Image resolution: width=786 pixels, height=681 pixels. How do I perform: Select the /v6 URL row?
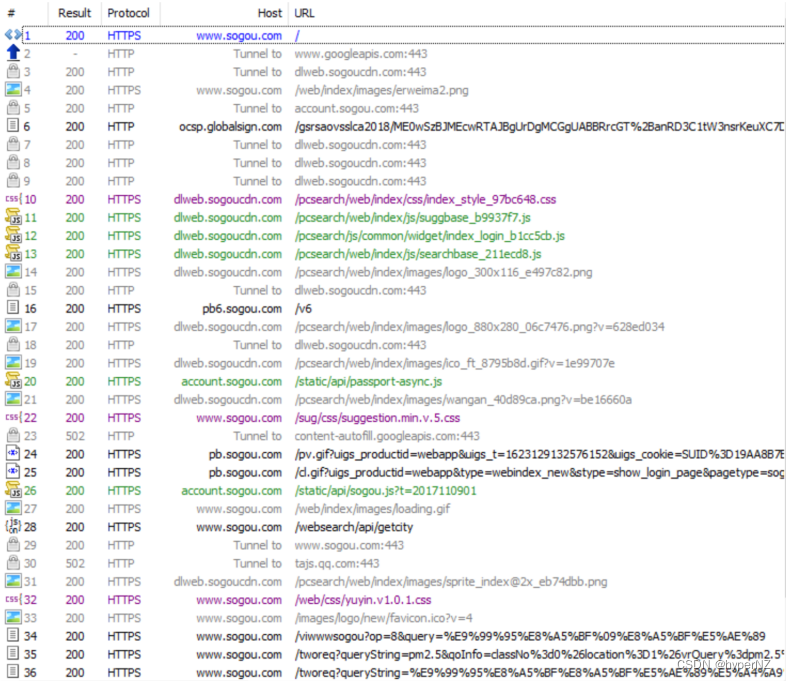click(x=303, y=309)
